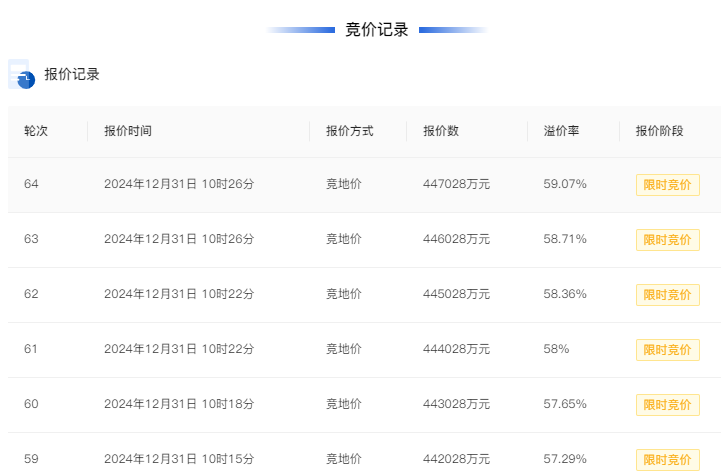721x472 pixels.
Task: Click the 报价方式 column header
Action: point(350,131)
